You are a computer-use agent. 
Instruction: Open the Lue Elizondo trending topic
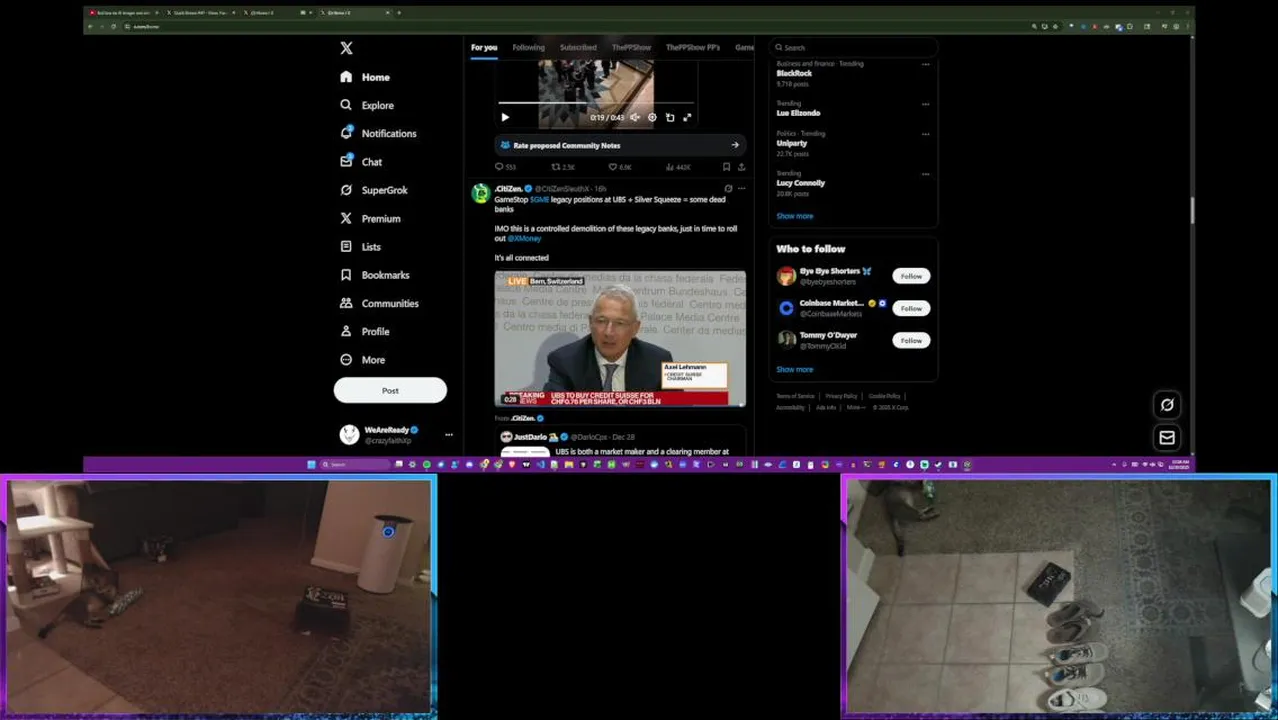click(x=798, y=113)
